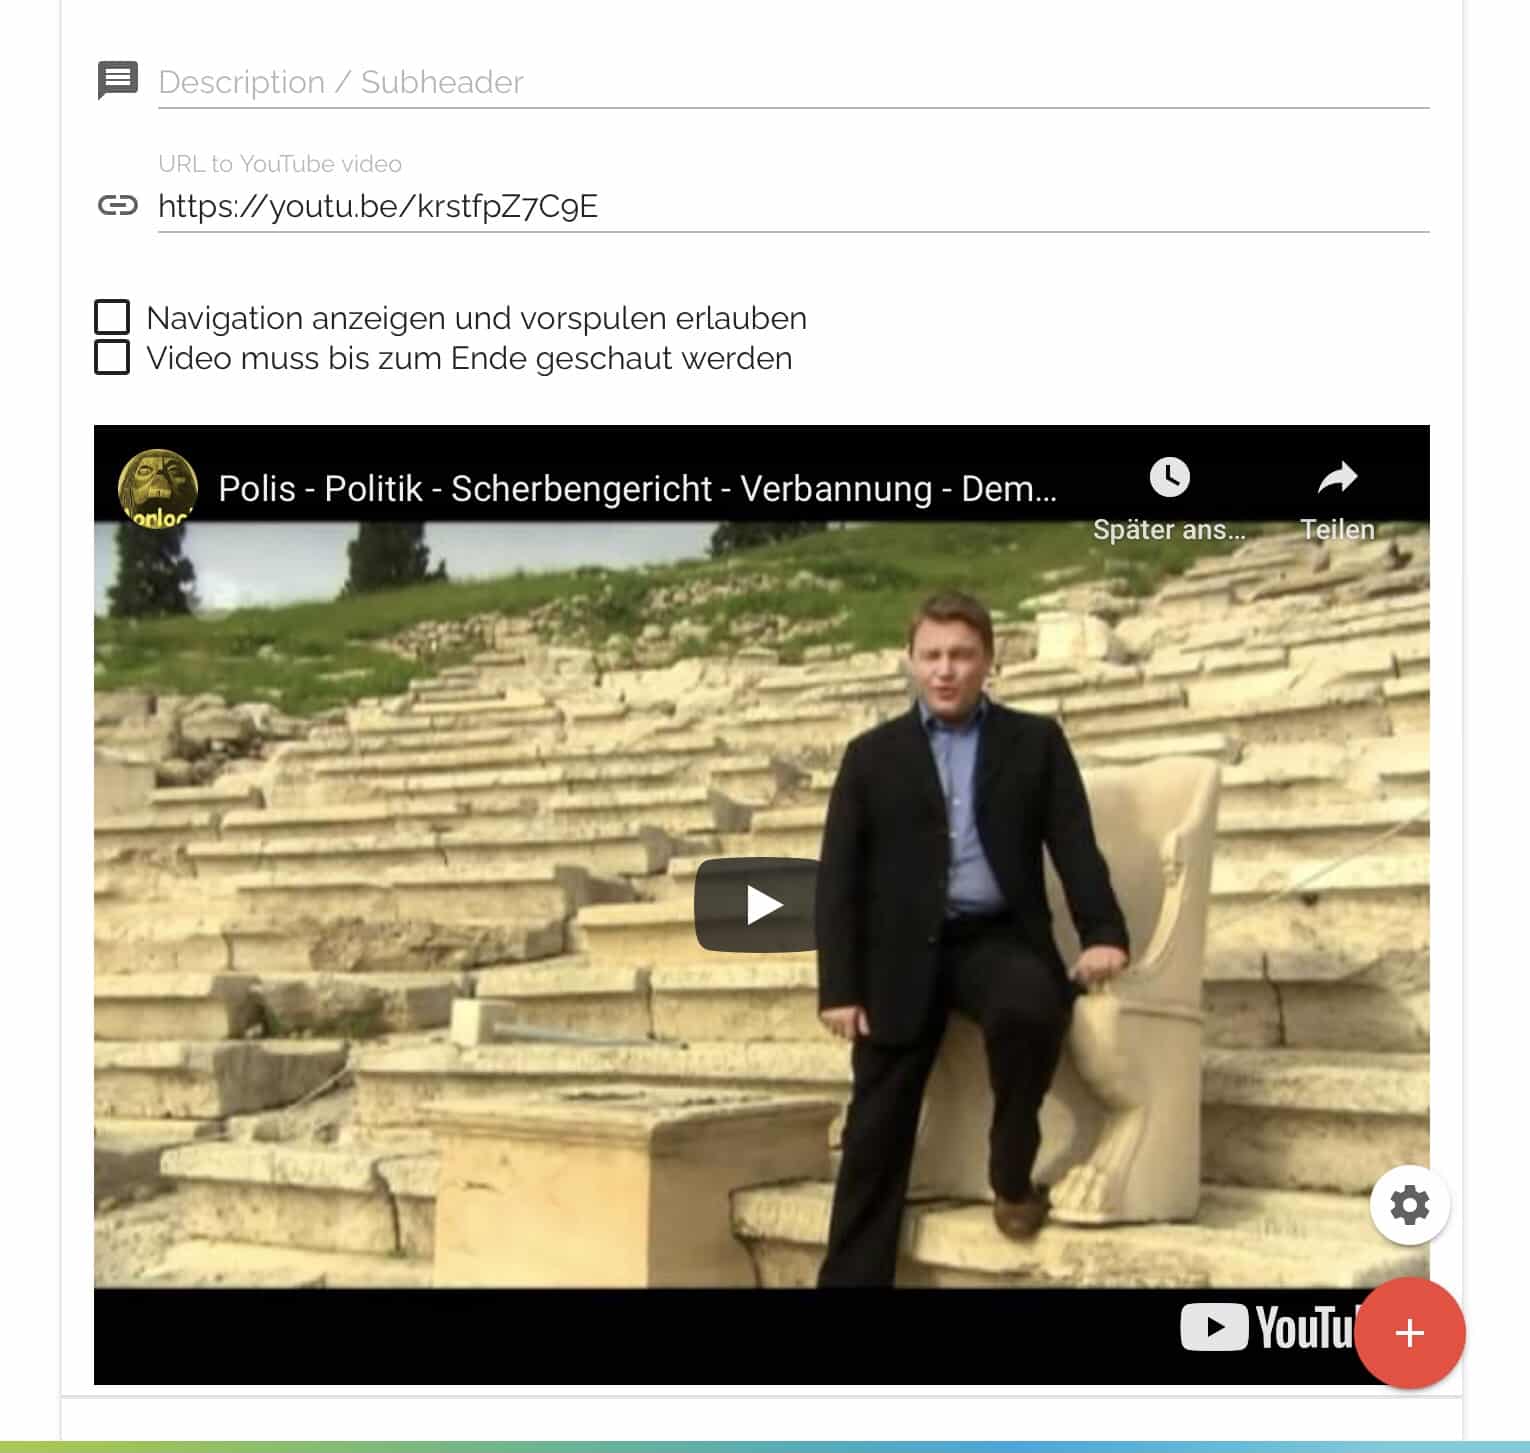Click the URL to YouTube video label
This screenshot has height=1453, width=1530.
(x=280, y=164)
